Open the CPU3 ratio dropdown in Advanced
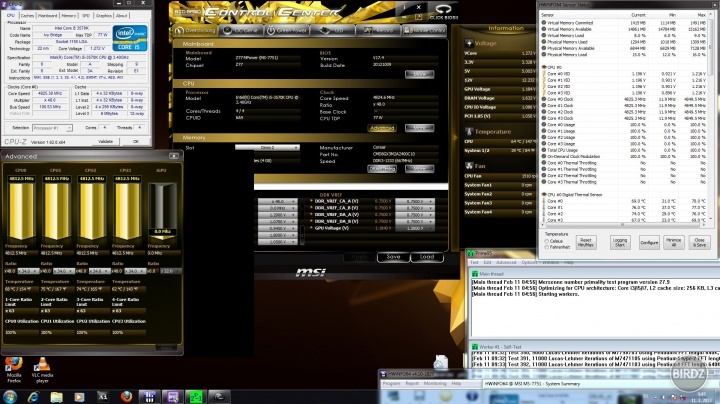 (134, 271)
